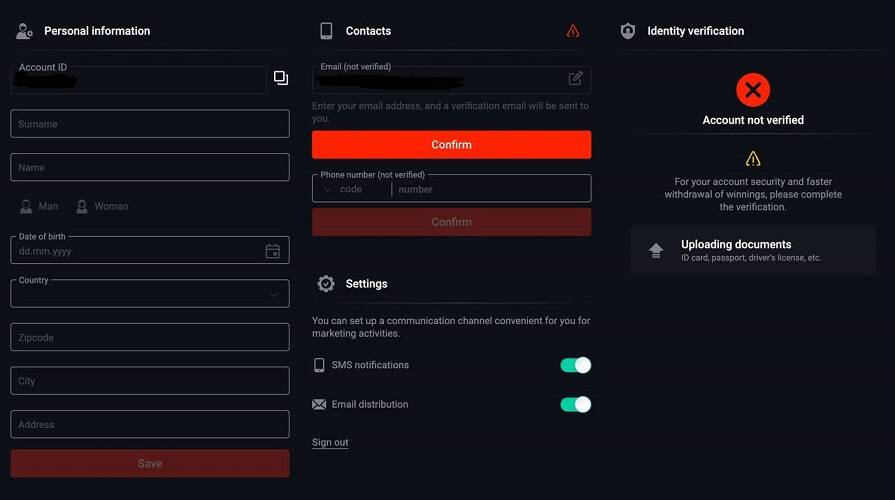Screen dimensions: 895x500
Task: Toggle SMS notifications switch off
Action: point(575,365)
